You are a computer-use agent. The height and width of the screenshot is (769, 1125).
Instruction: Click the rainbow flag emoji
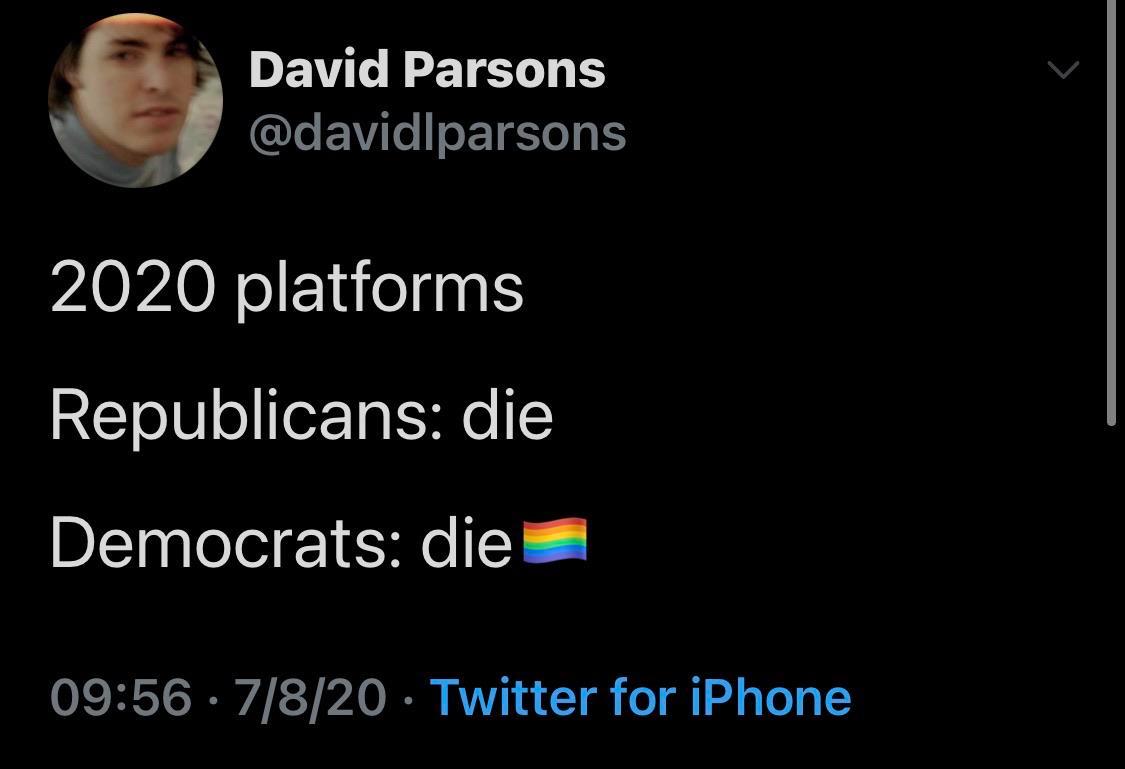tap(555, 542)
